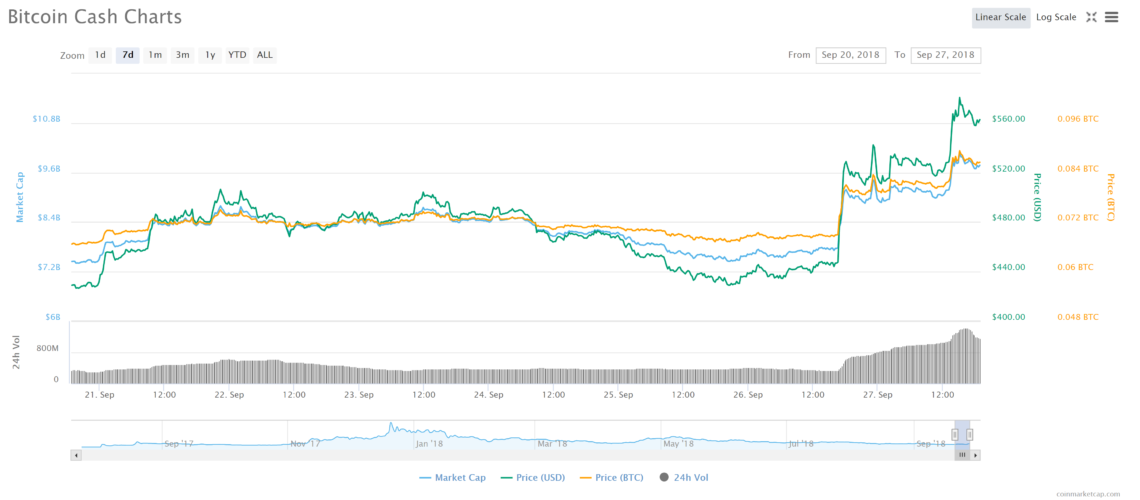
Task: Click the 0.06 BTC axis label
Action: click(1075, 267)
